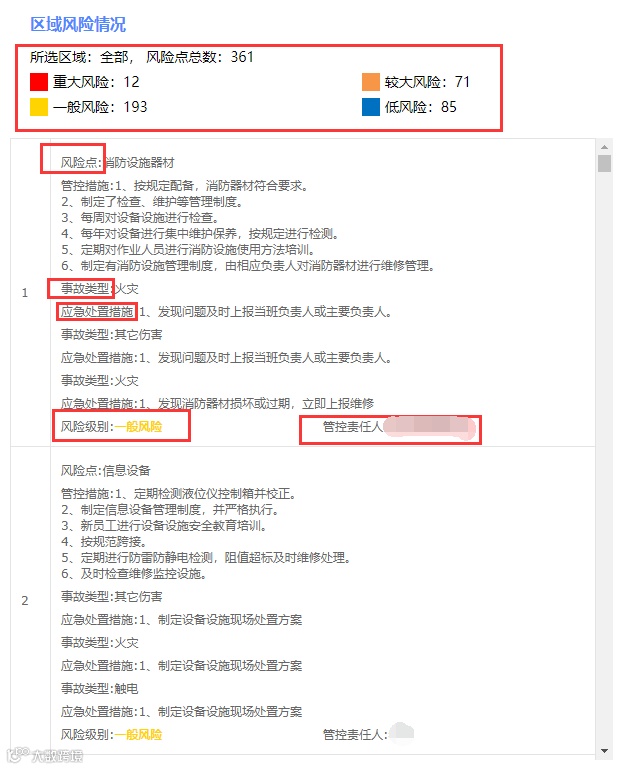
Task: Click row number 2 cell
Action: (25, 600)
